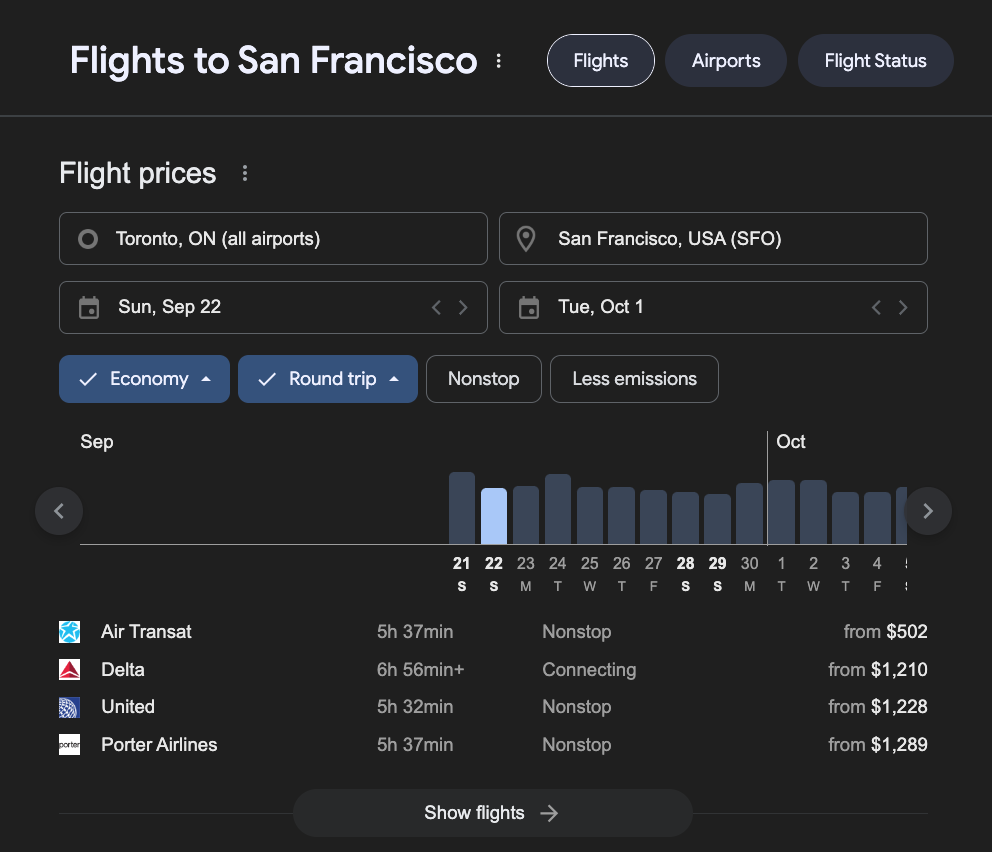Open the Tue, Oct 1 return date picker
Viewport: 992px width, 852px height.
click(713, 307)
